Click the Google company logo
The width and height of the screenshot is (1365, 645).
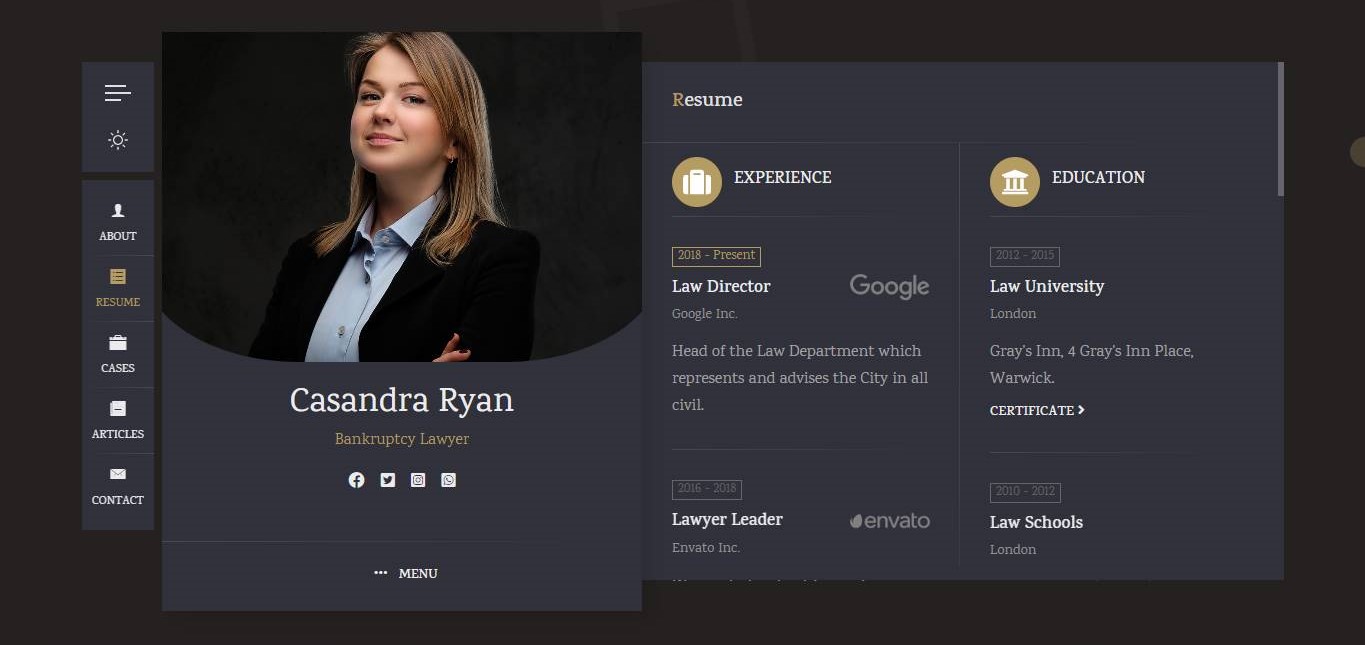[889, 286]
